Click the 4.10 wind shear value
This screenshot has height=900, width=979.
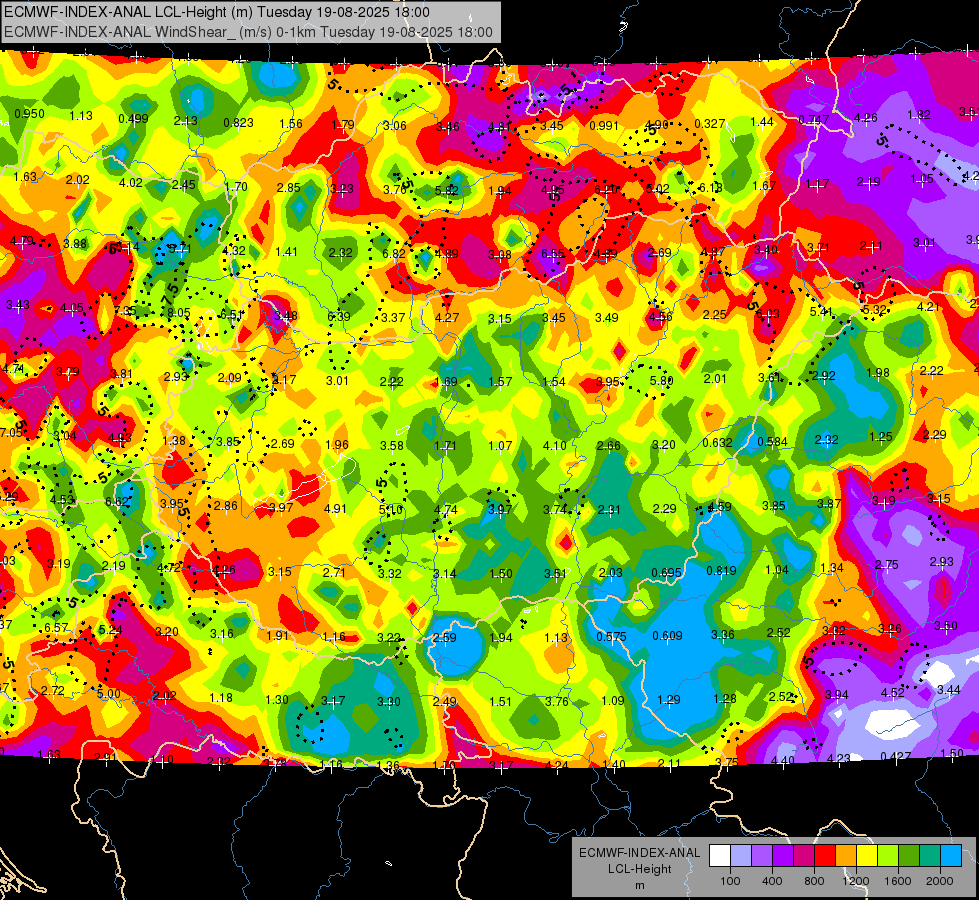(x=554, y=445)
